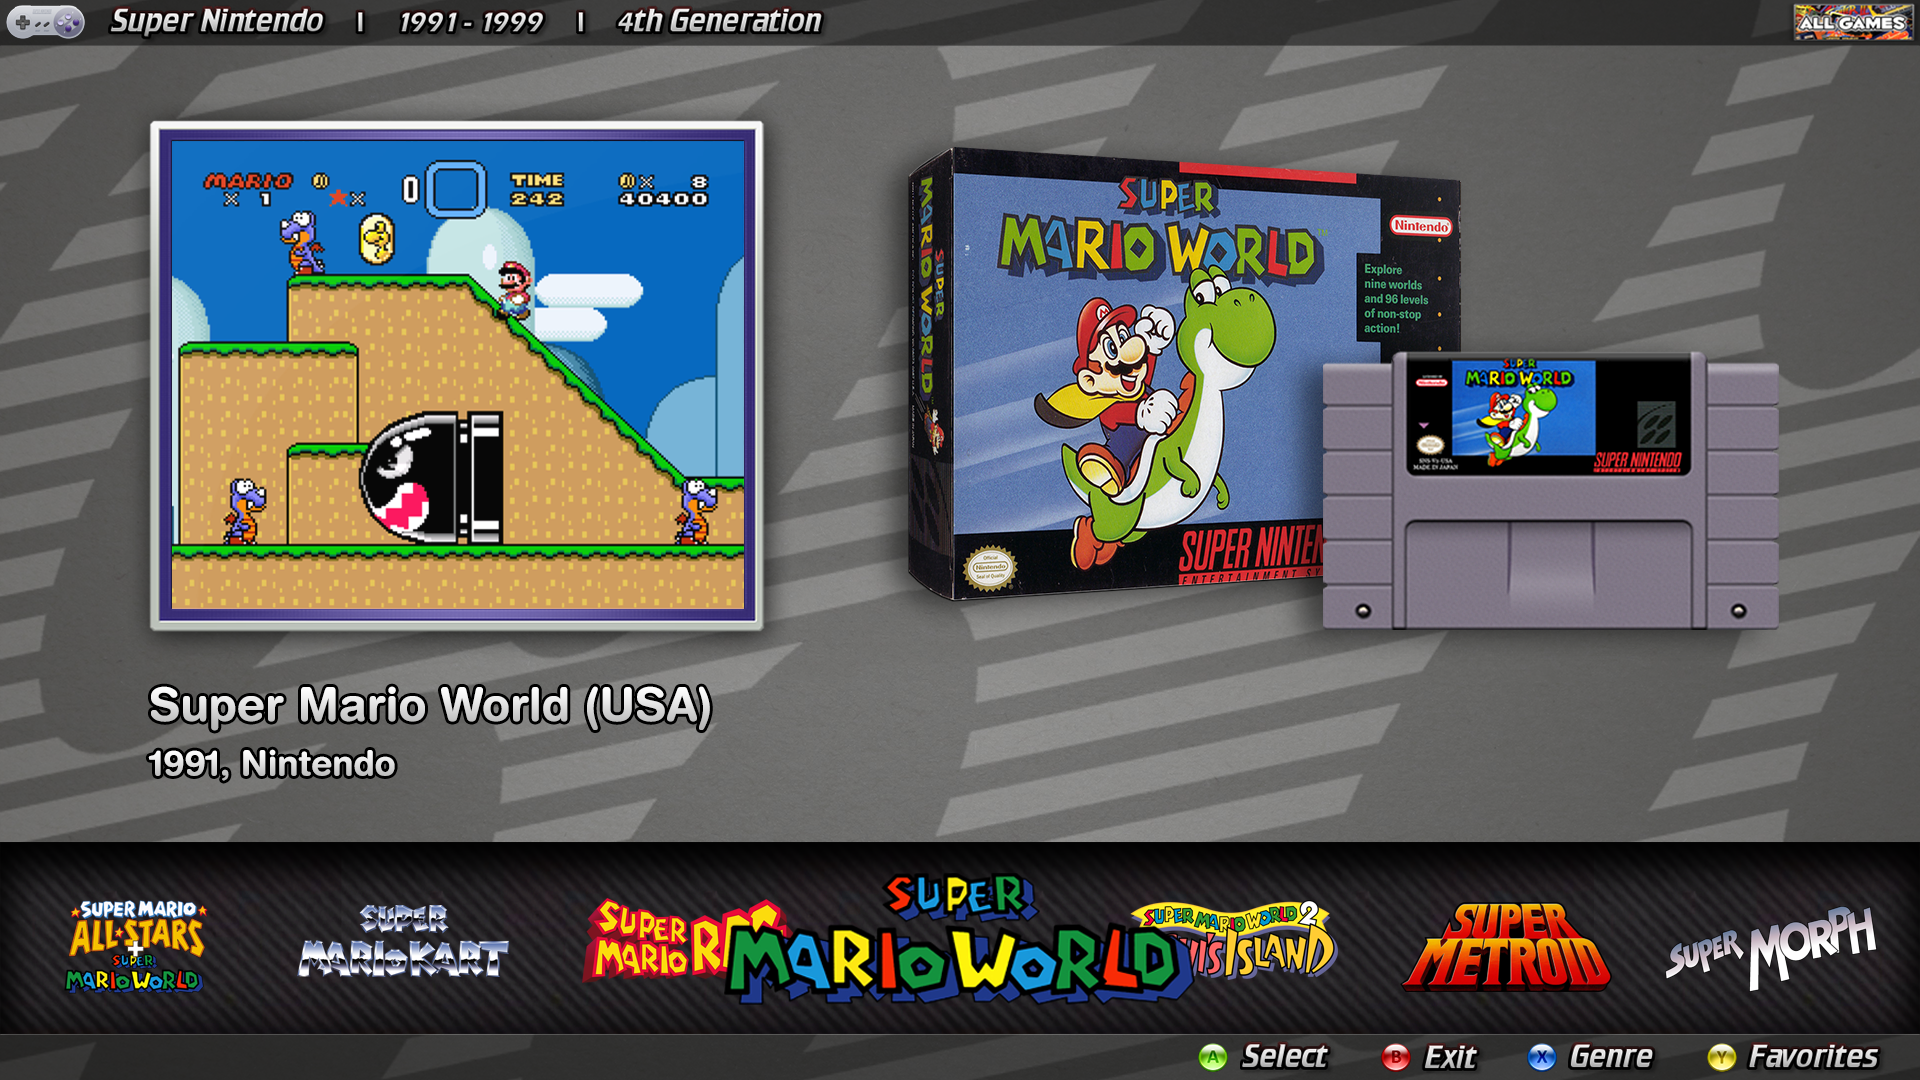
Task: Scrub the game wheel toward Super Morph
Action: tap(1773, 945)
